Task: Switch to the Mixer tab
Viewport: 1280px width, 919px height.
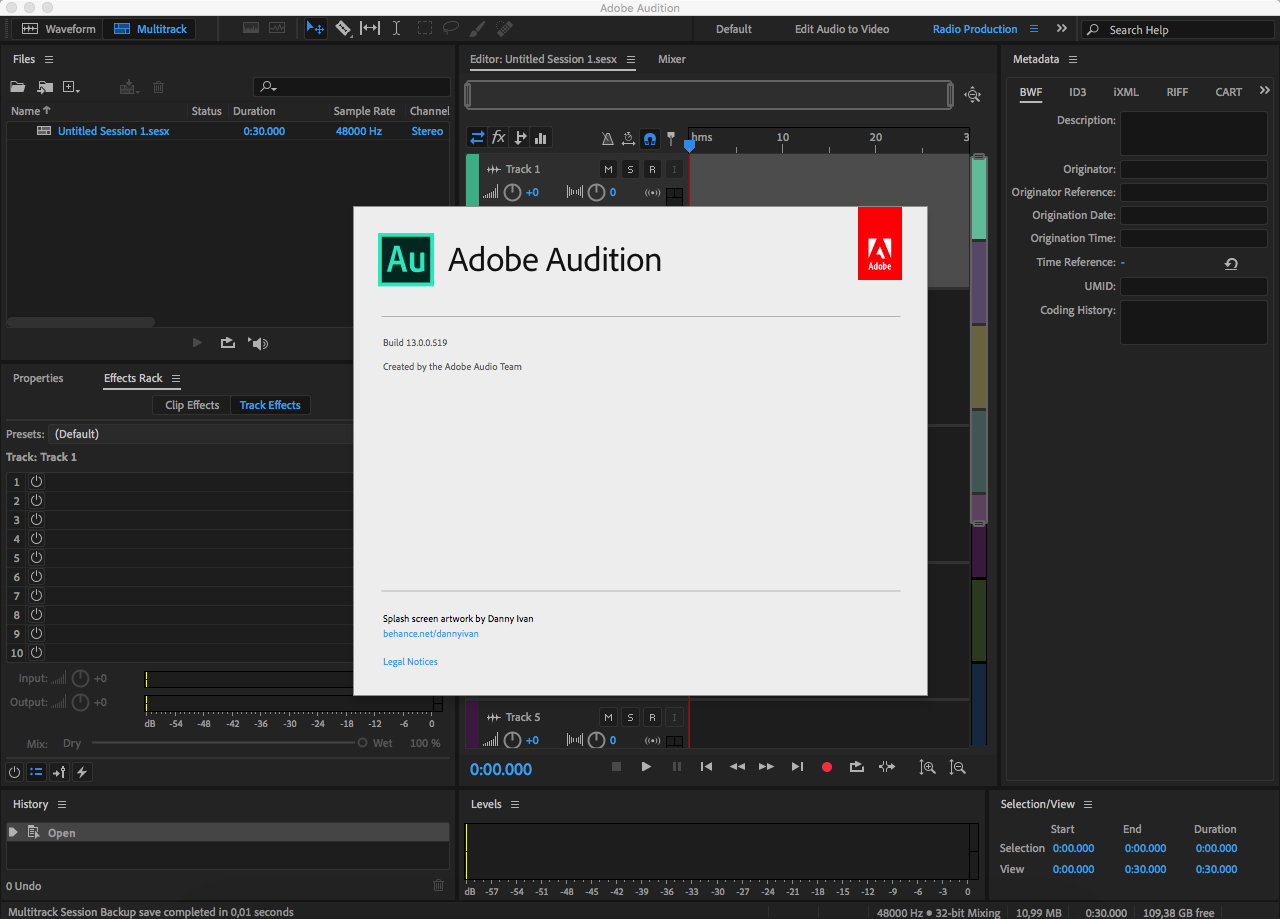Action: click(672, 59)
